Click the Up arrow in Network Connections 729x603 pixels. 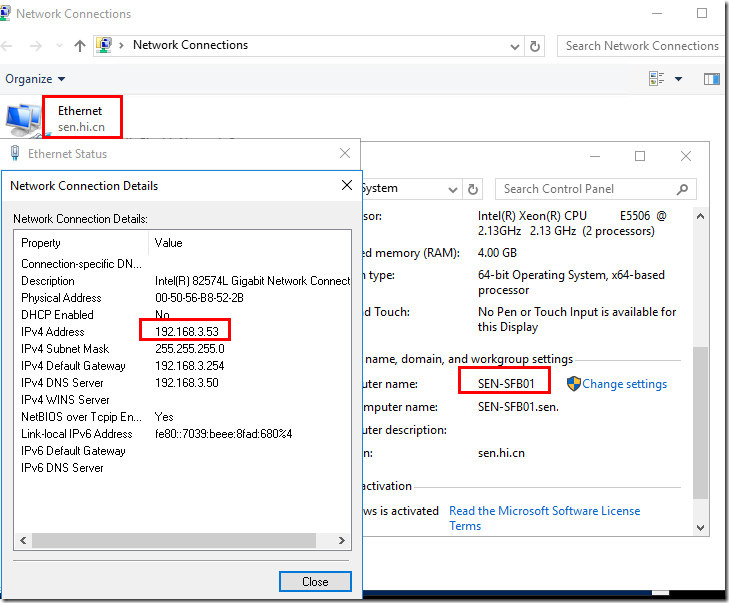(80, 46)
